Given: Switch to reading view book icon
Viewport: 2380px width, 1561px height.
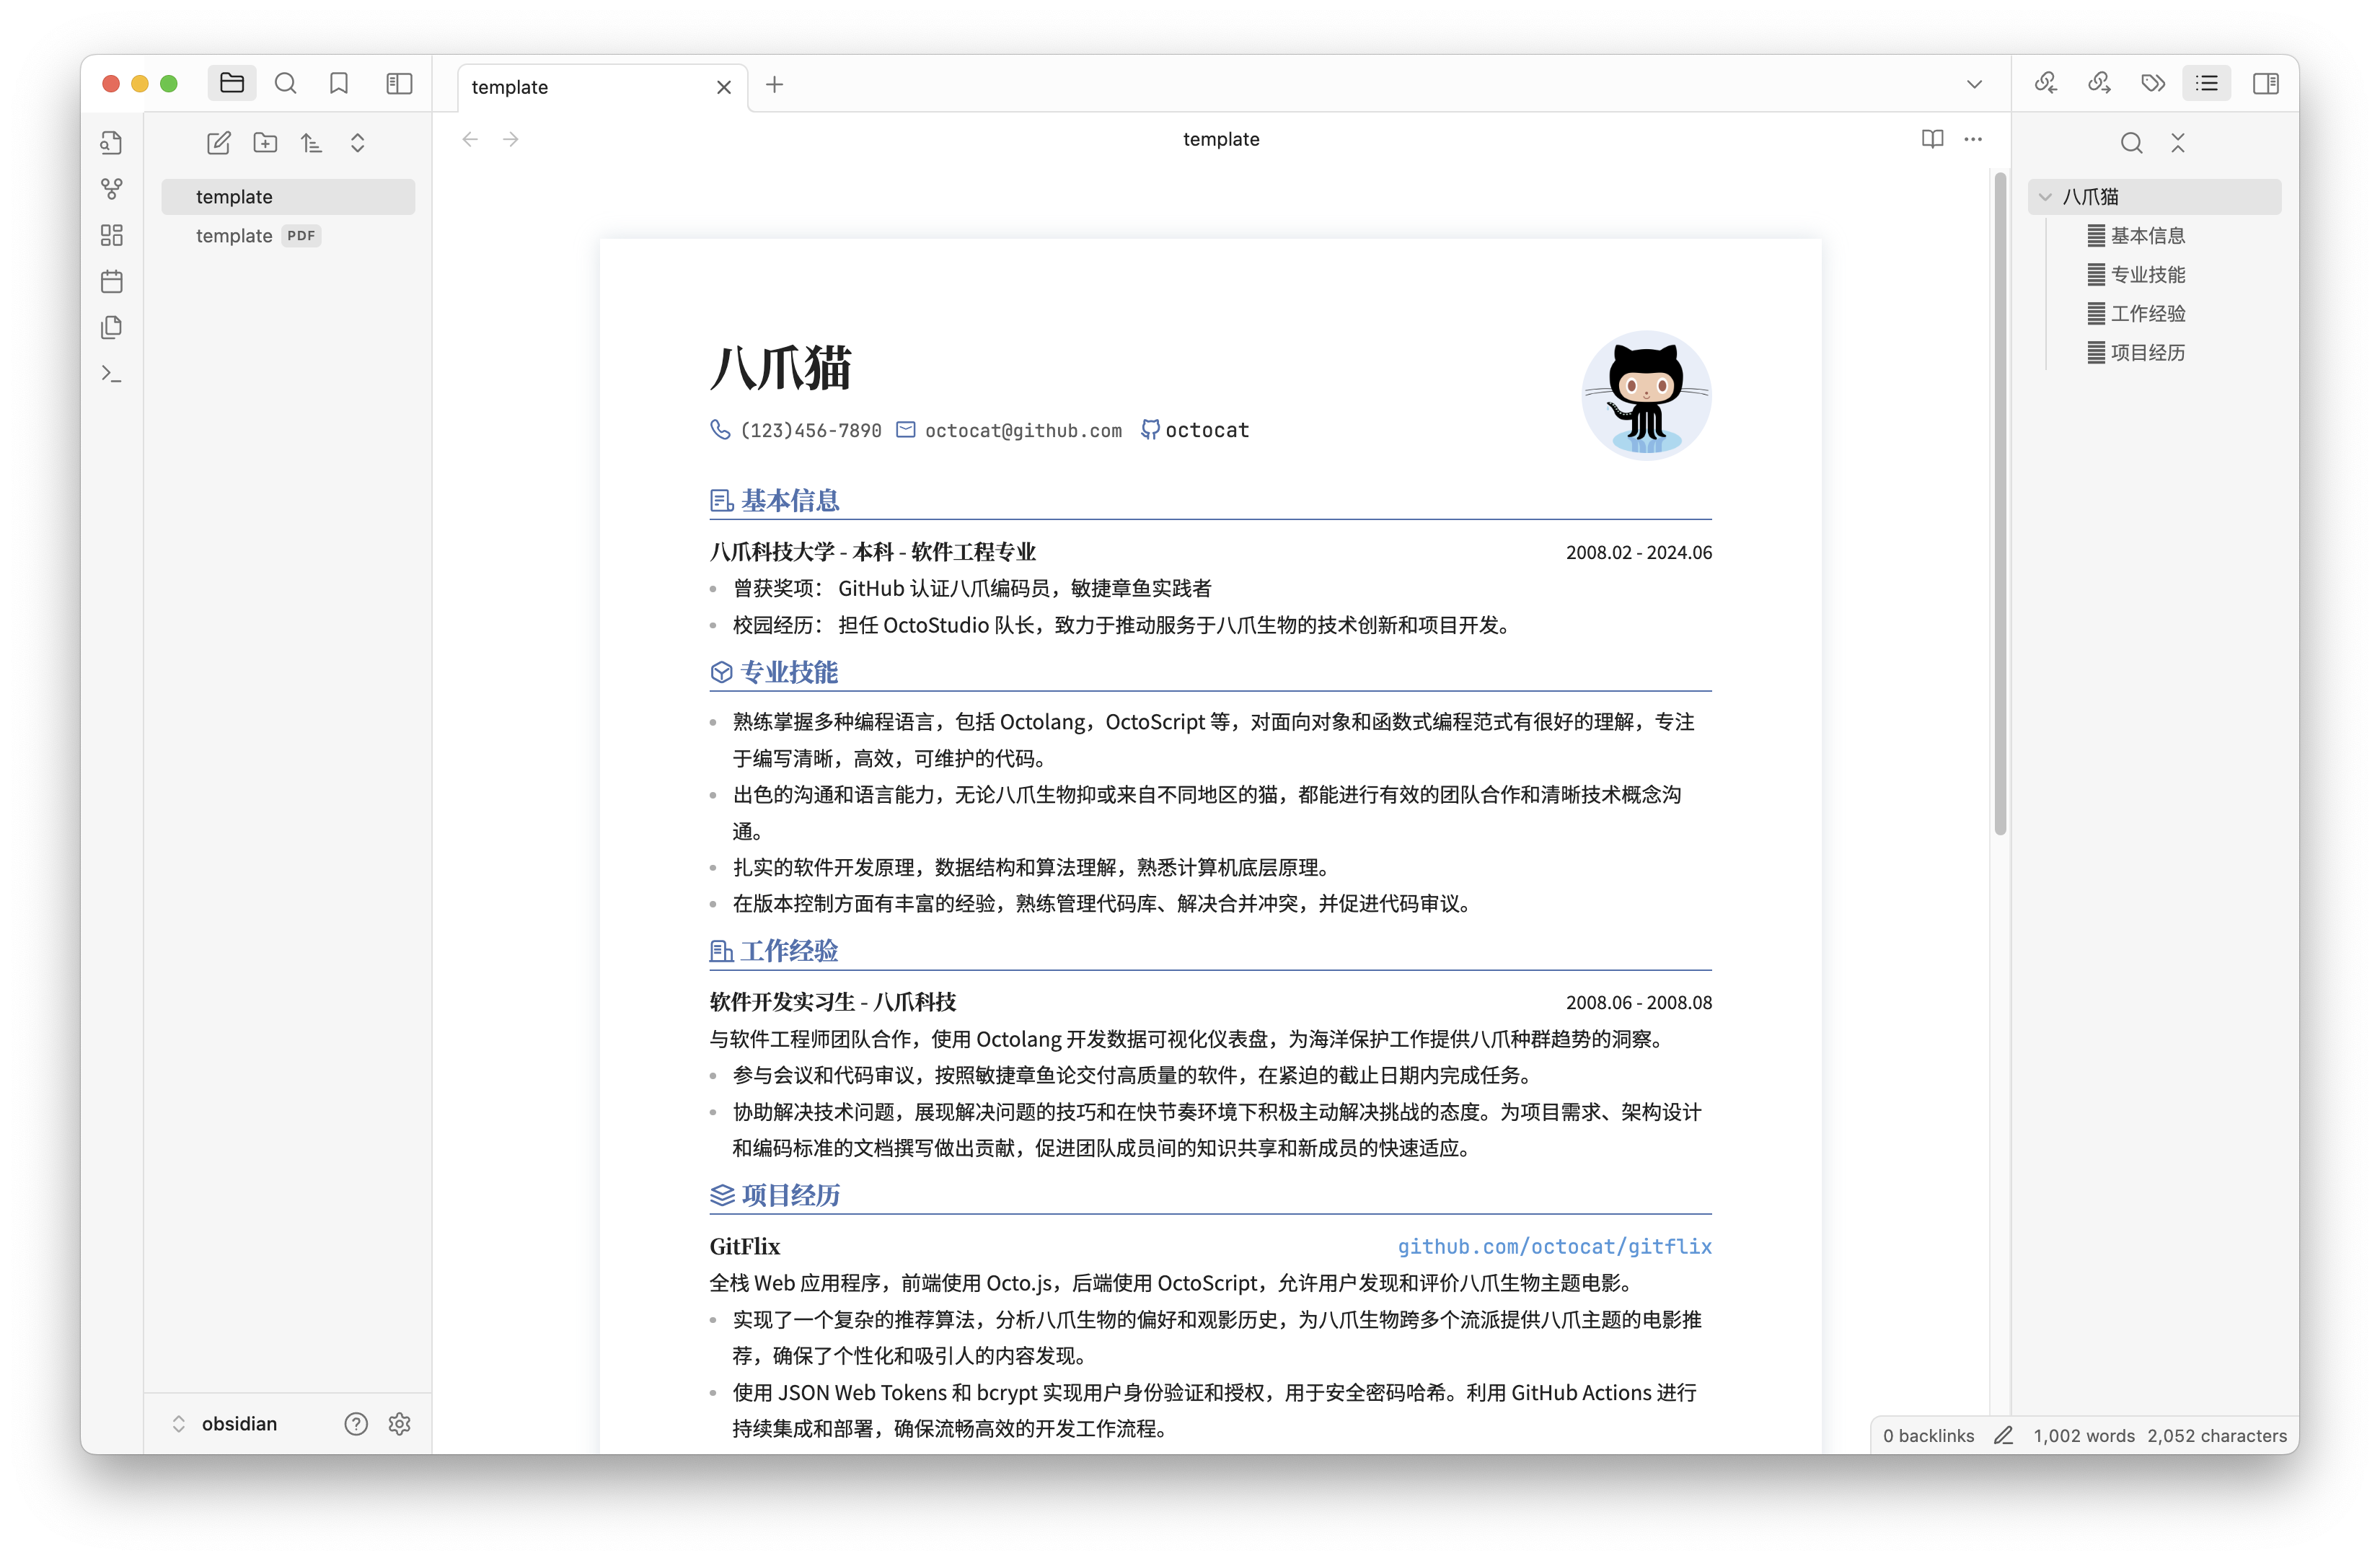Looking at the screenshot, I should point(1932,139).
